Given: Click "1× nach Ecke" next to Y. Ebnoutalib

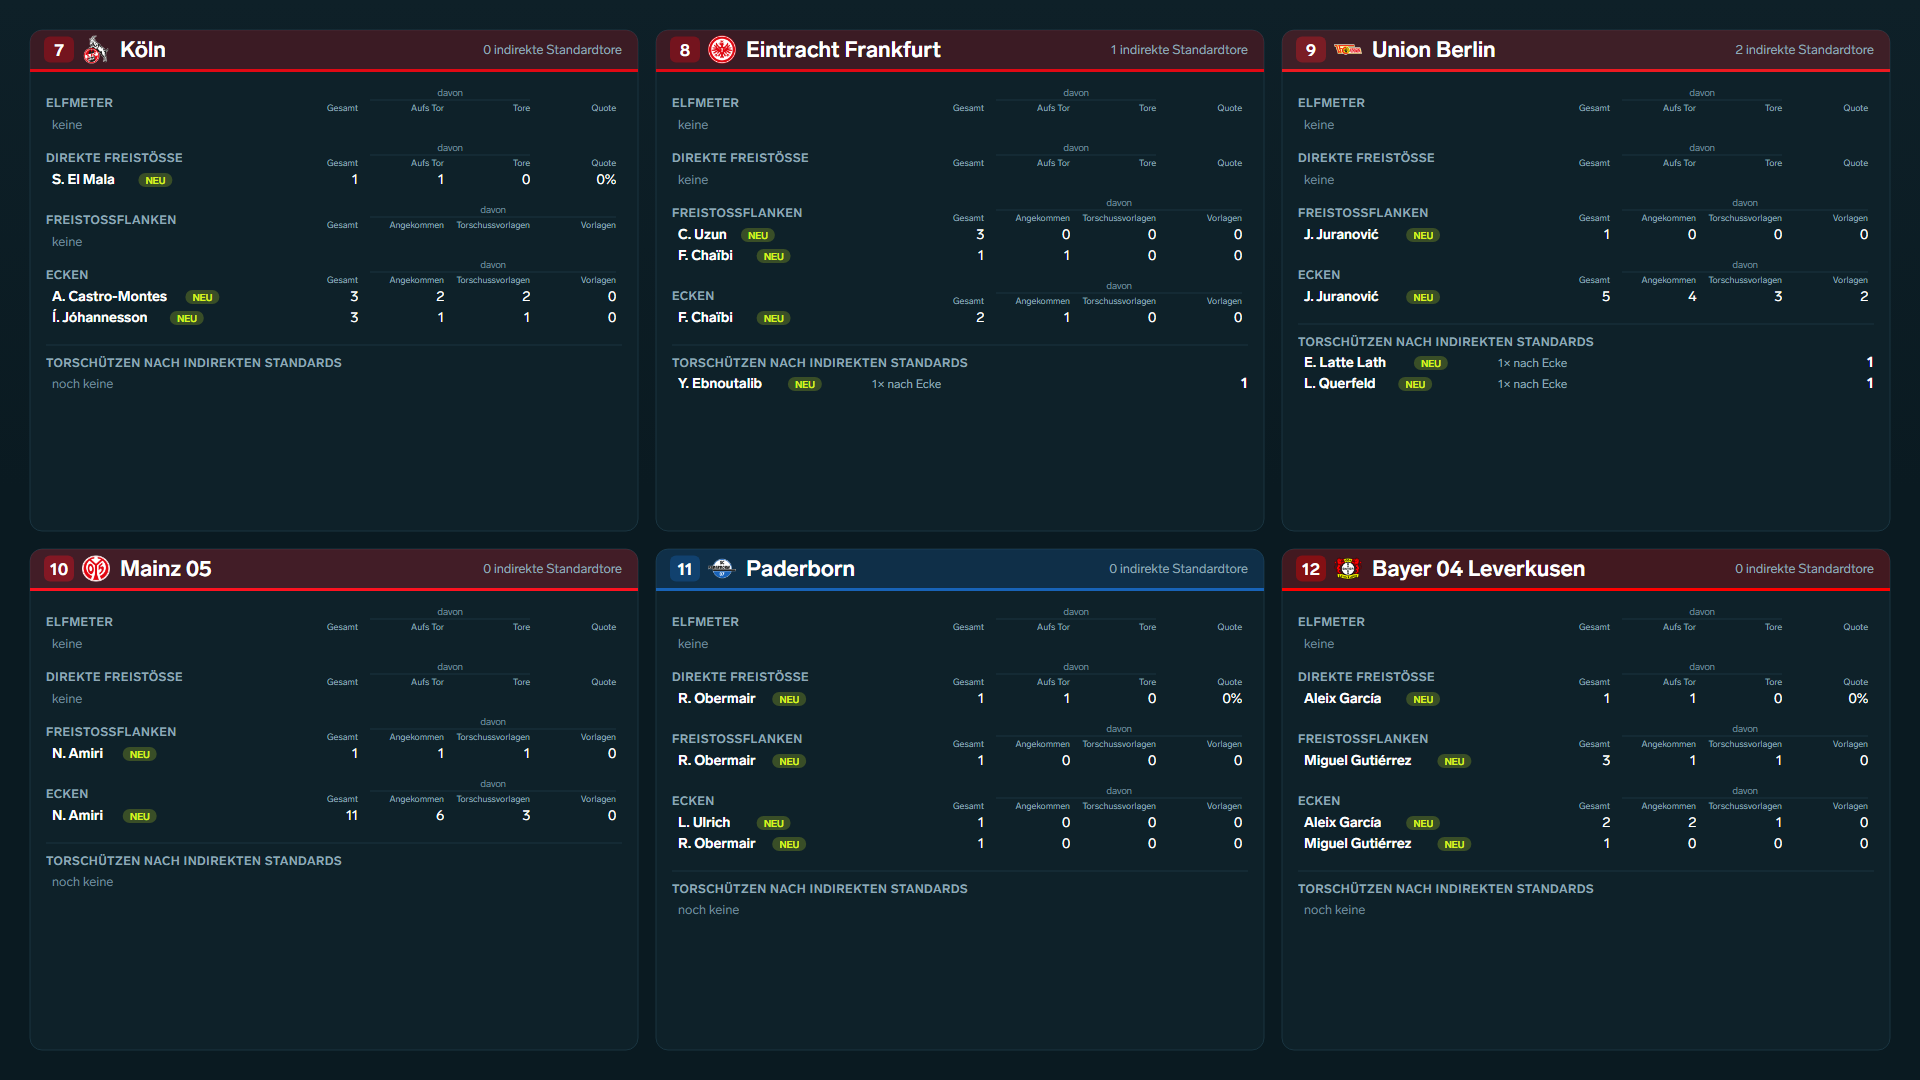Looking at the screenshot, I should (x=906, y=384).
